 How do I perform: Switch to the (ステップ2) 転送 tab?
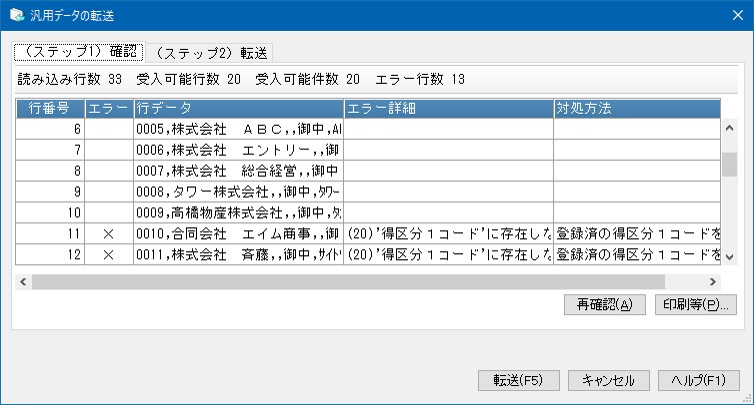tap(208, 53)
